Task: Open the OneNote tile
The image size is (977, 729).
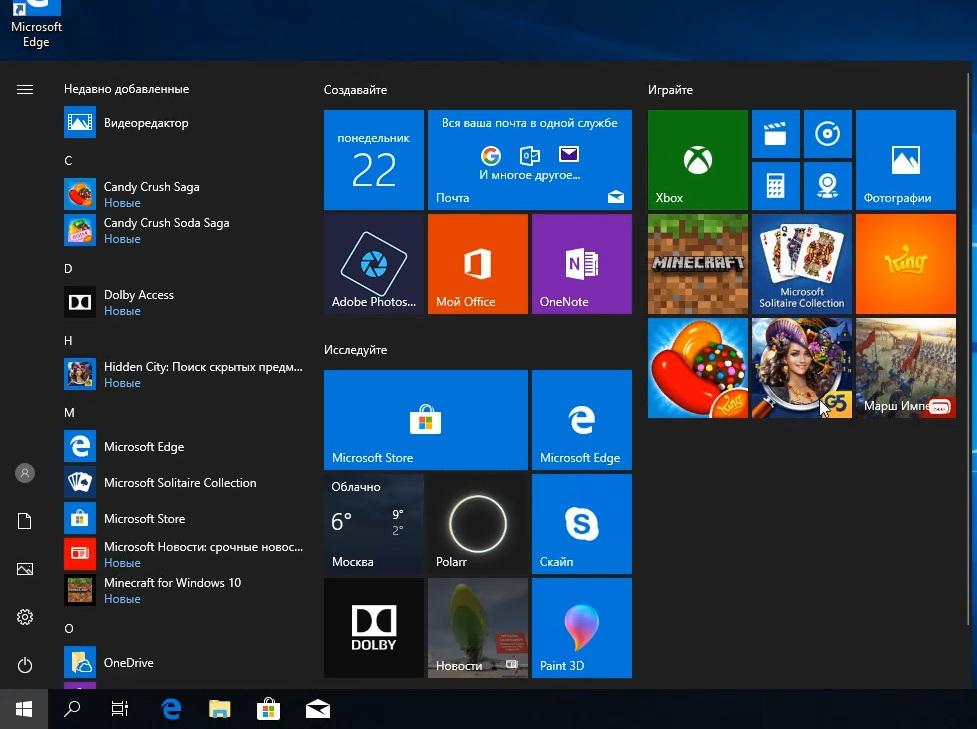Action: [581, 264]
